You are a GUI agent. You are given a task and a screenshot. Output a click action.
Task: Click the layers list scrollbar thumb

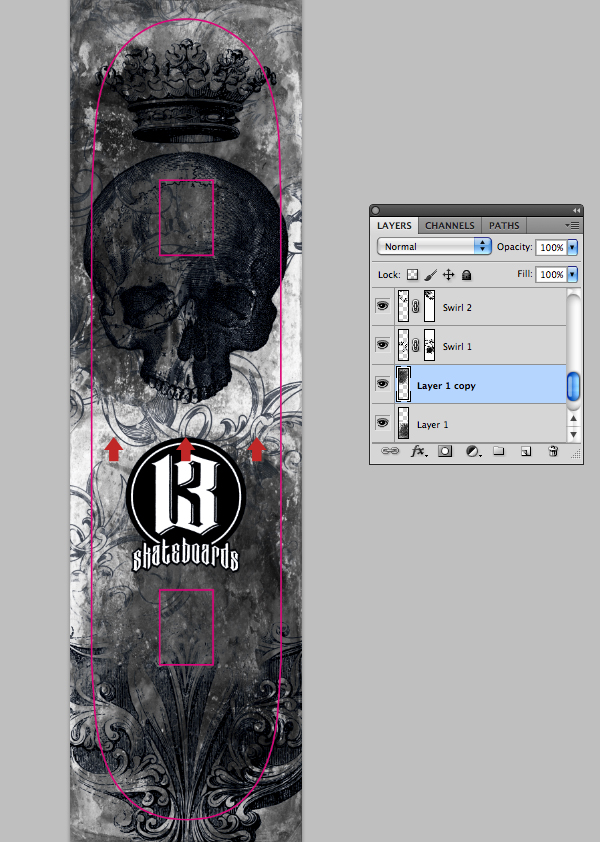click(x=574, y=386)
